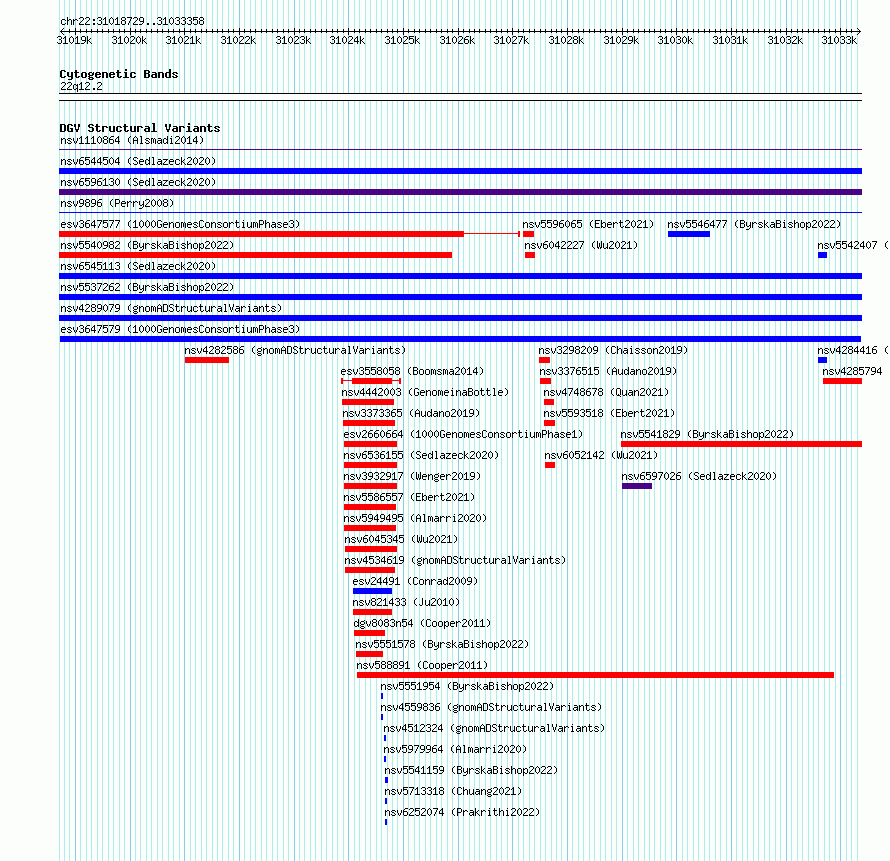Click nsv6052142 (Wu2021) label
This screenshot has width=890, height=861.
(x=601, y=455)
